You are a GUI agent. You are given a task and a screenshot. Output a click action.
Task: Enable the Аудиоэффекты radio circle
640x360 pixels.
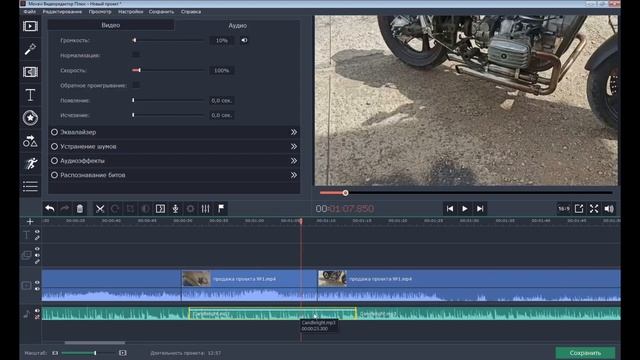[x=54, y=160]
